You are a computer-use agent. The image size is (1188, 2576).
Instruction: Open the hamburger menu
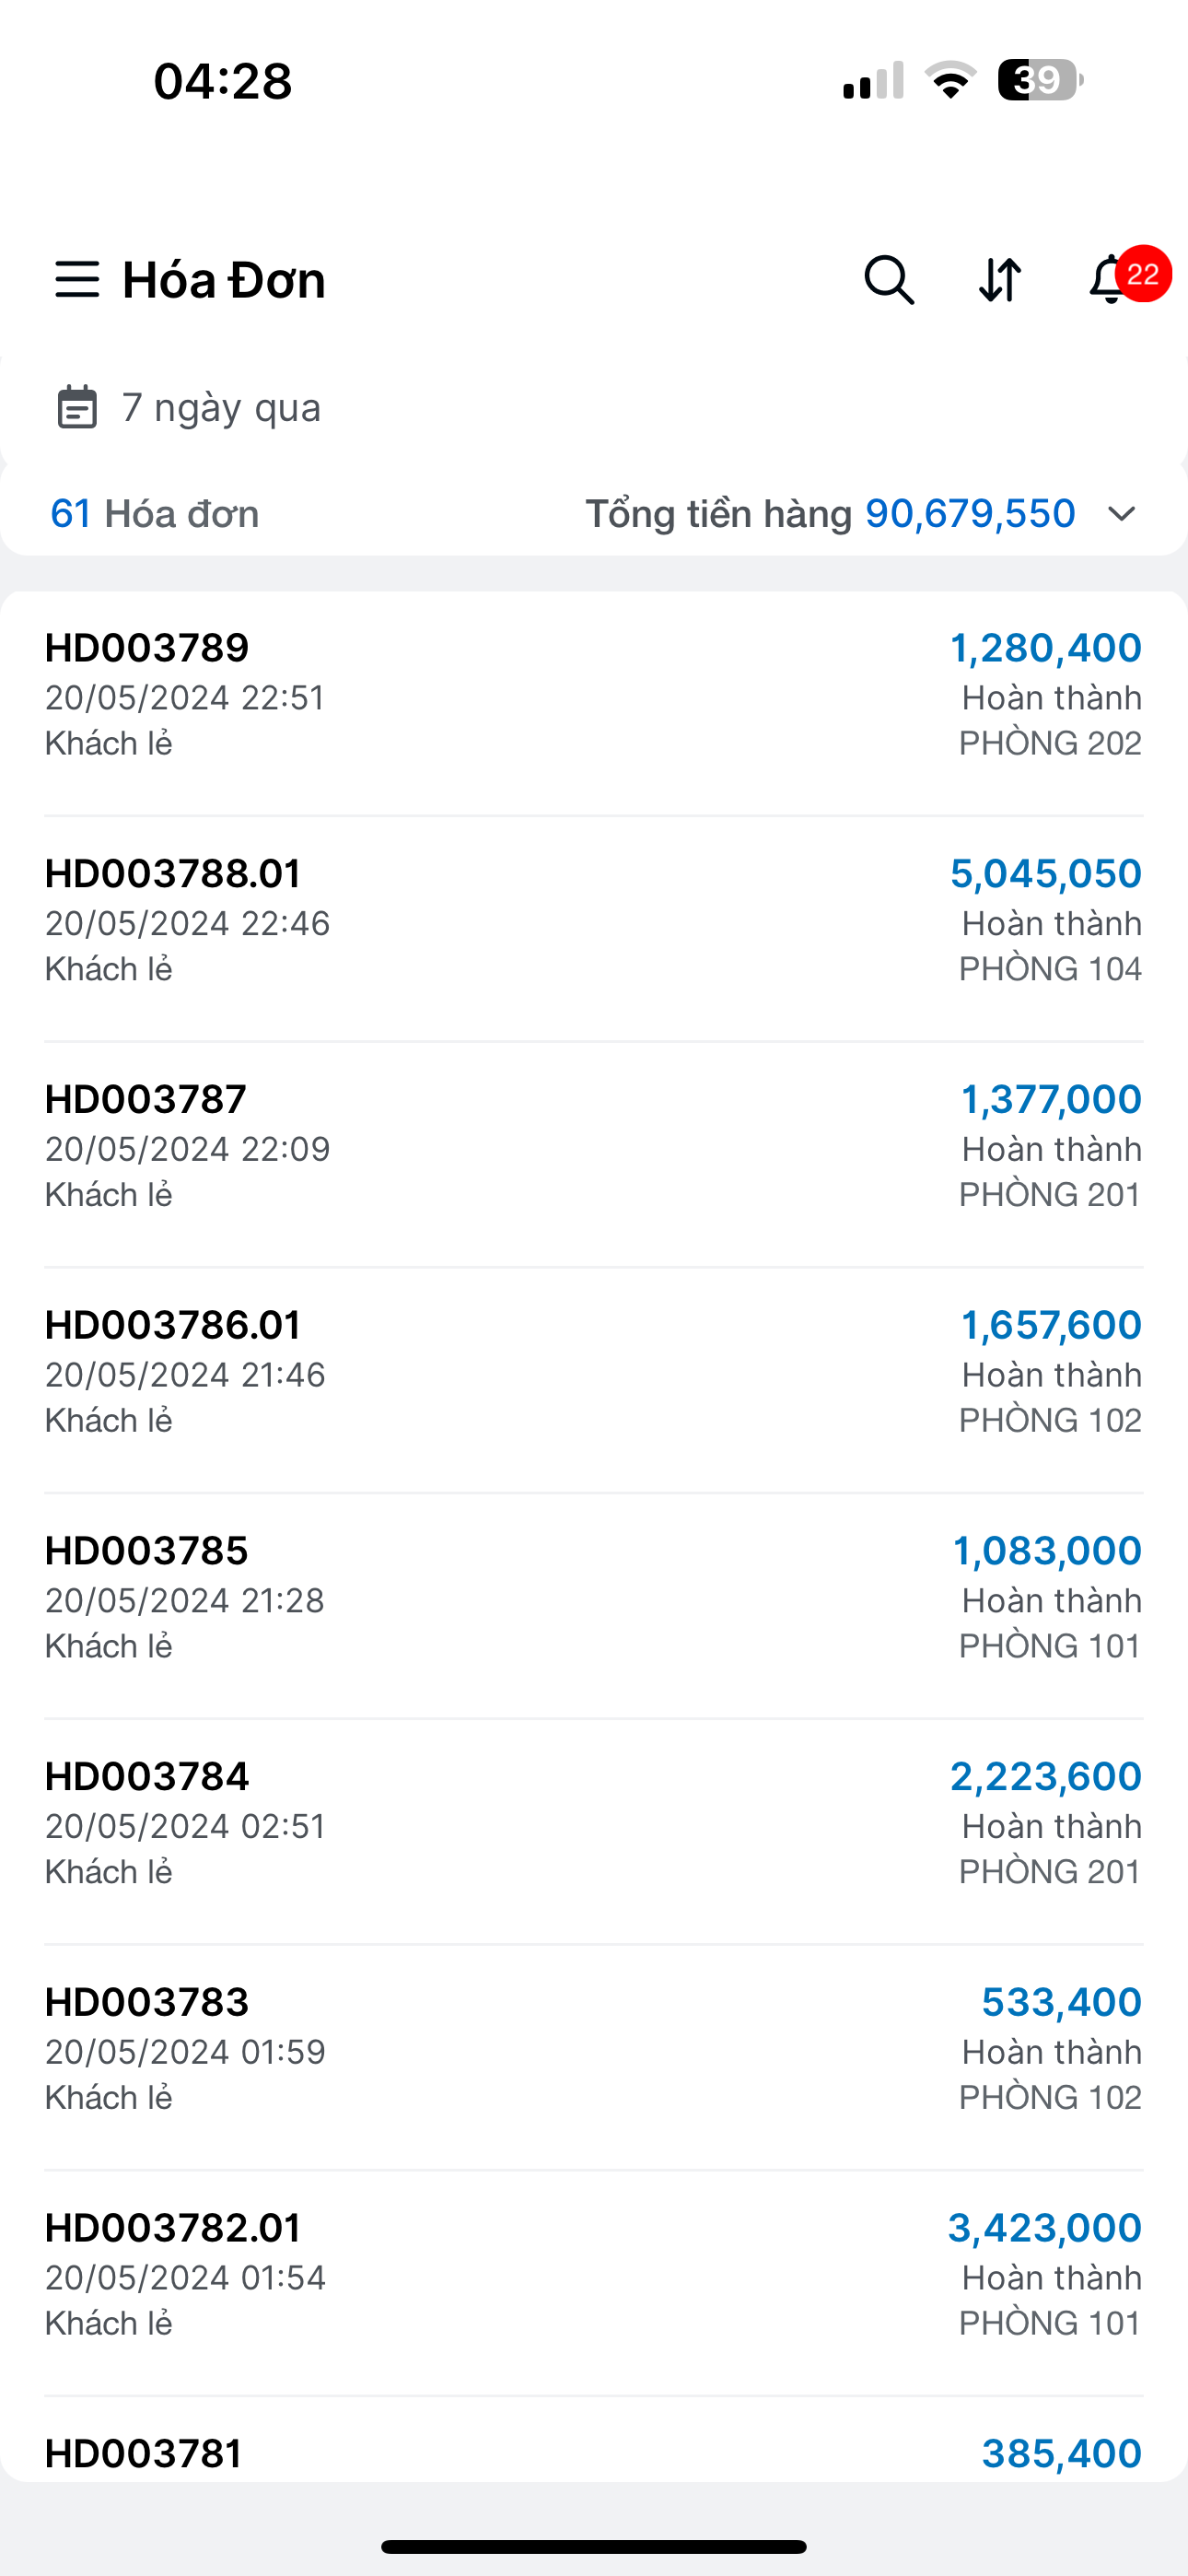(77, 279)
